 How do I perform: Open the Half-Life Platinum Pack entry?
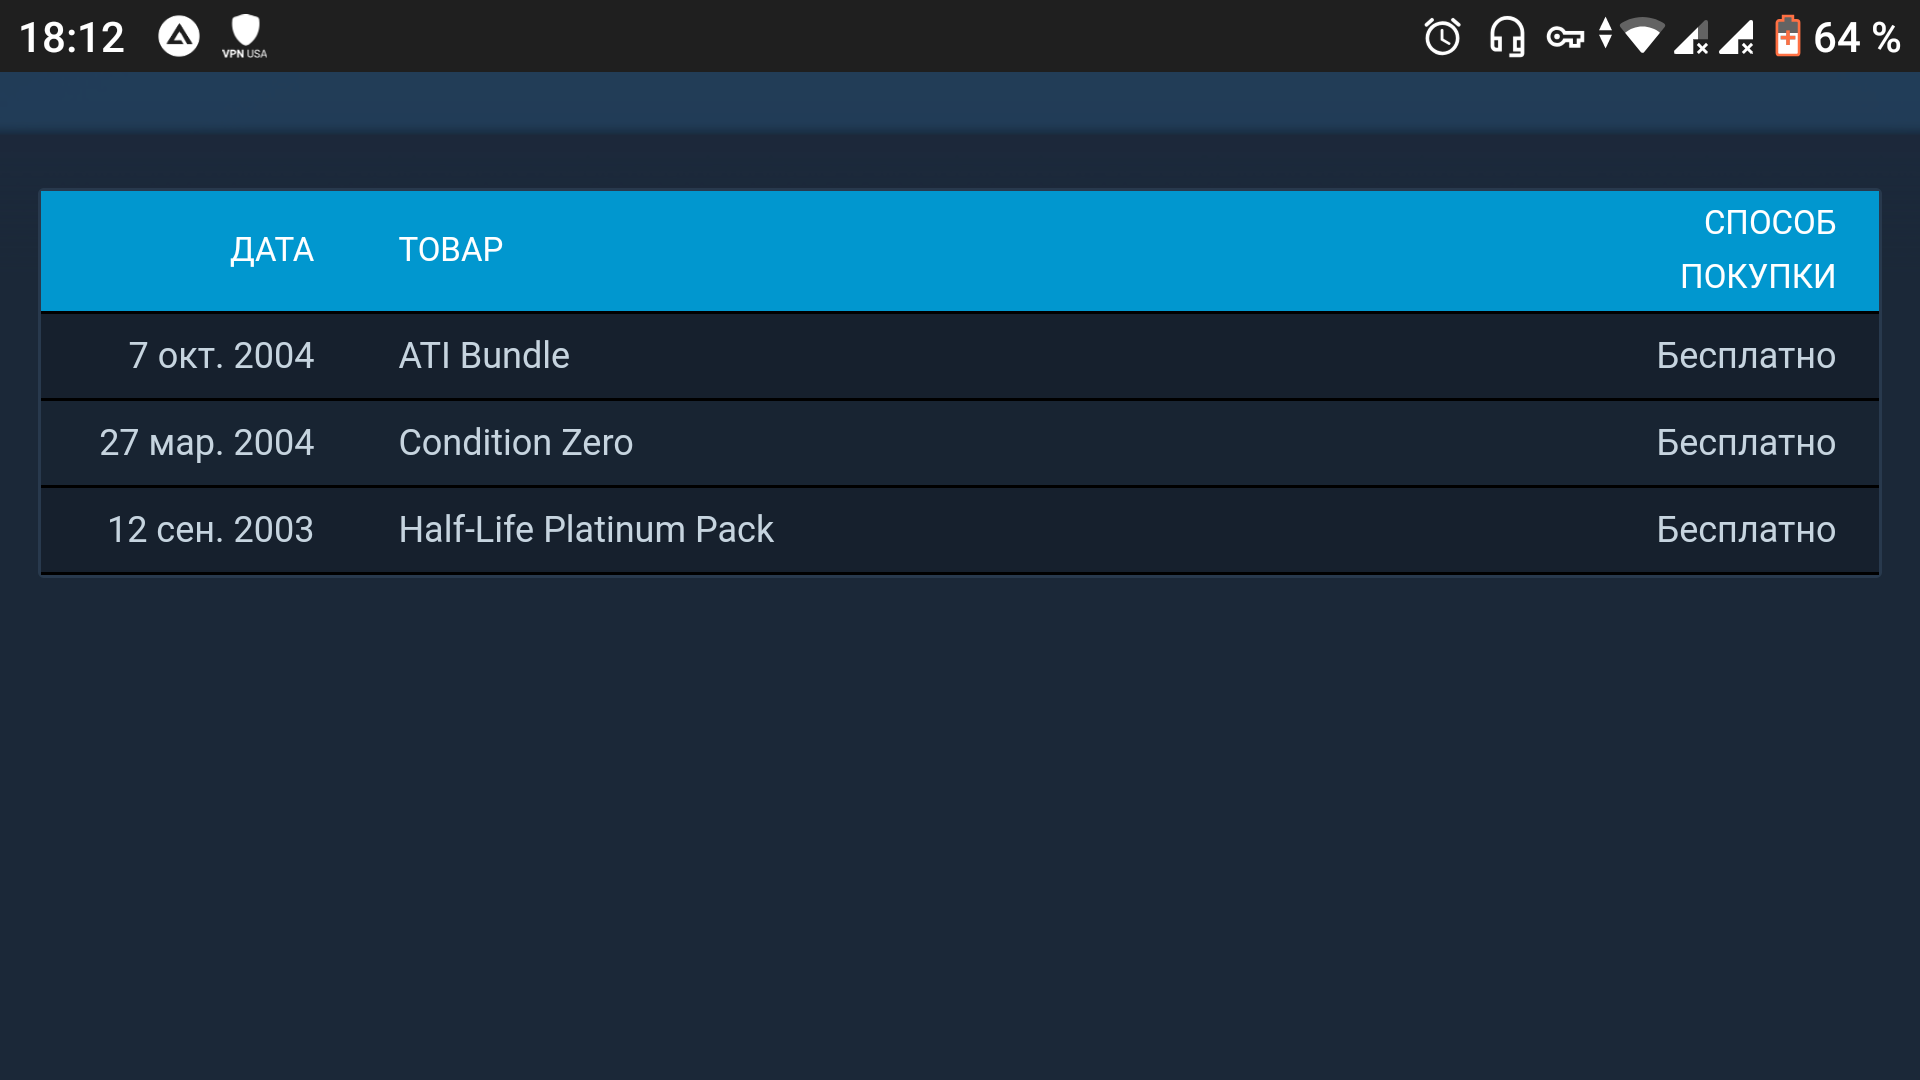pyautogui.click(x=586, y=530)
